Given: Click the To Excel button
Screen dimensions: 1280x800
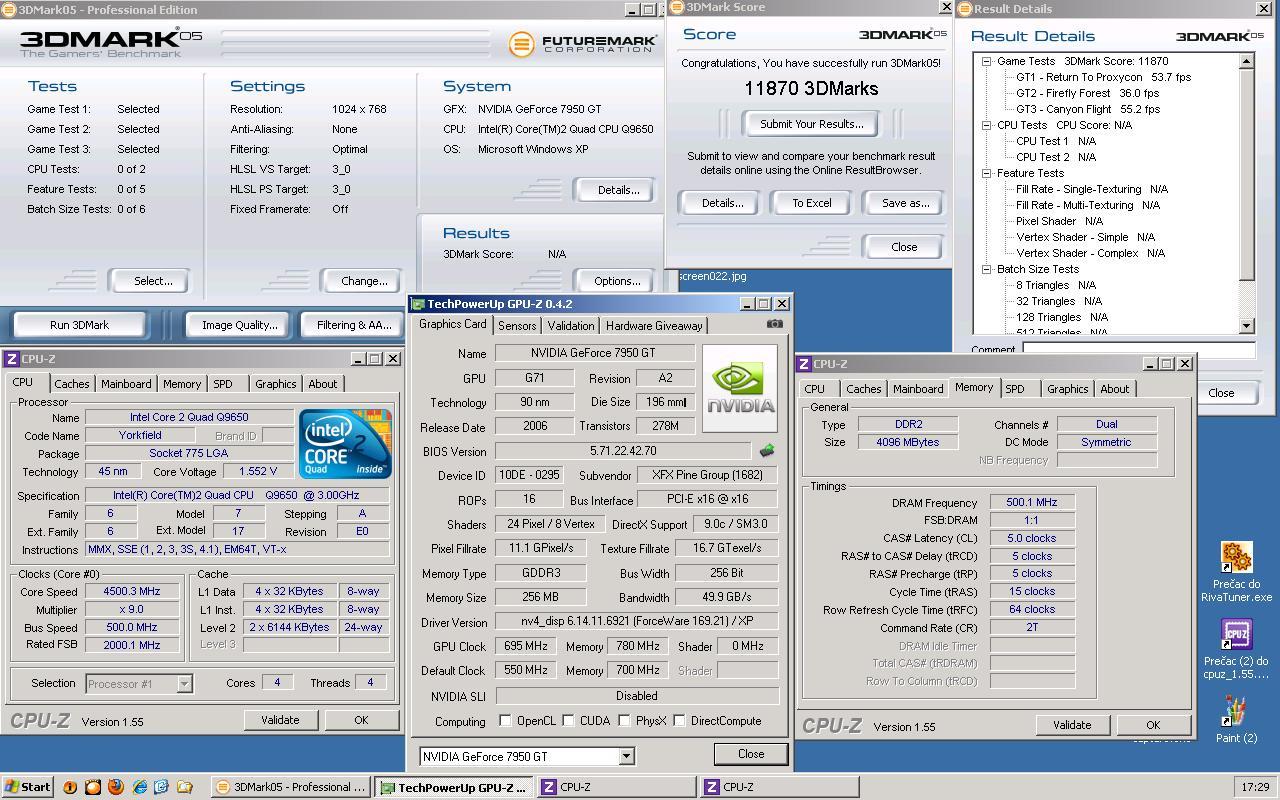Looking at the screenshot, I should point(812,203).
